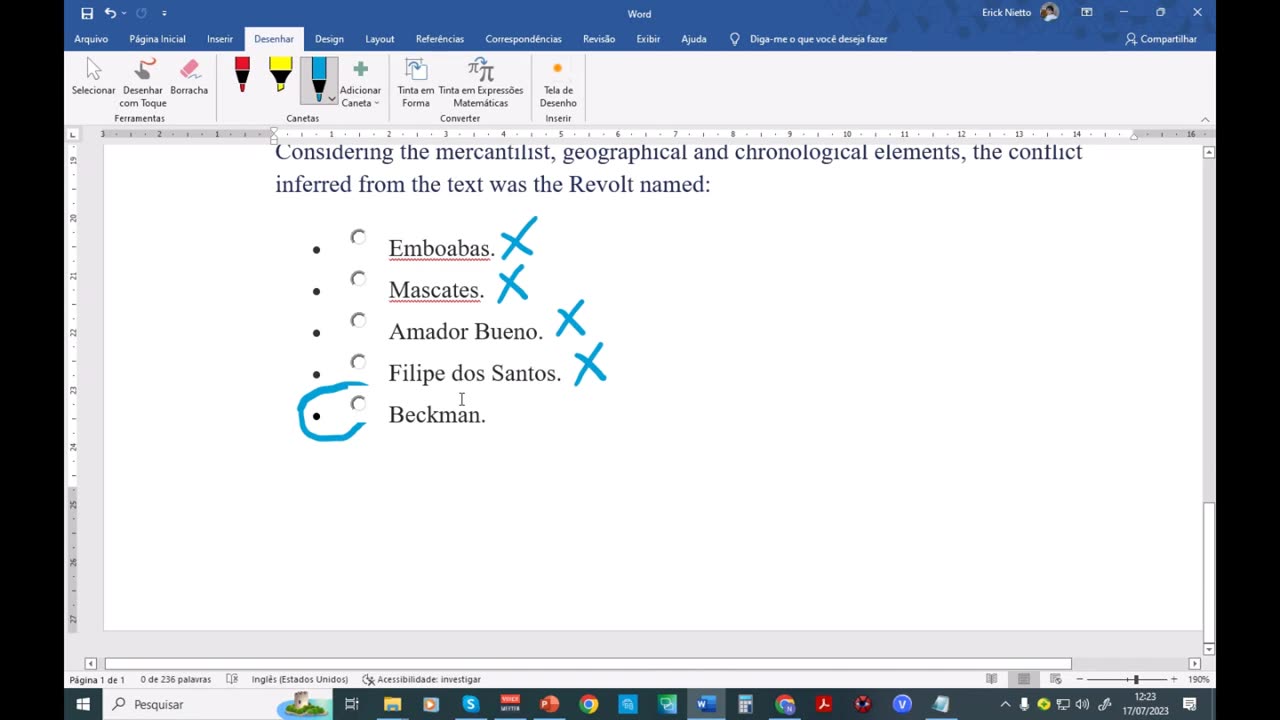Collapse the ribbon with the chevron
1280x720 pixels.
click(1205, 119)
